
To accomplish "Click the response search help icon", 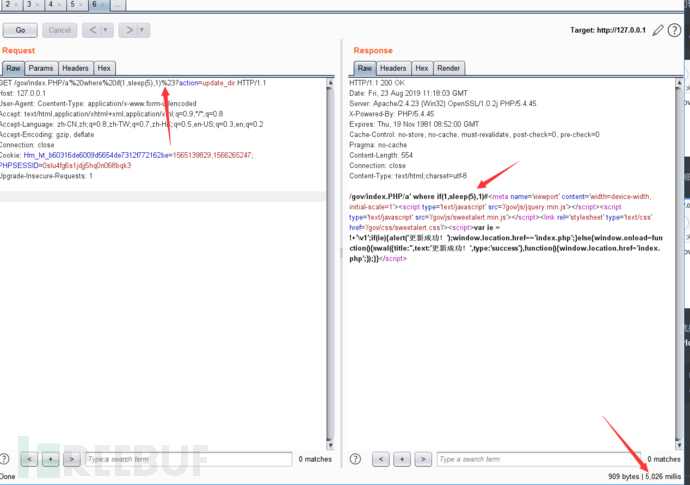I will (x=355, y=459).
